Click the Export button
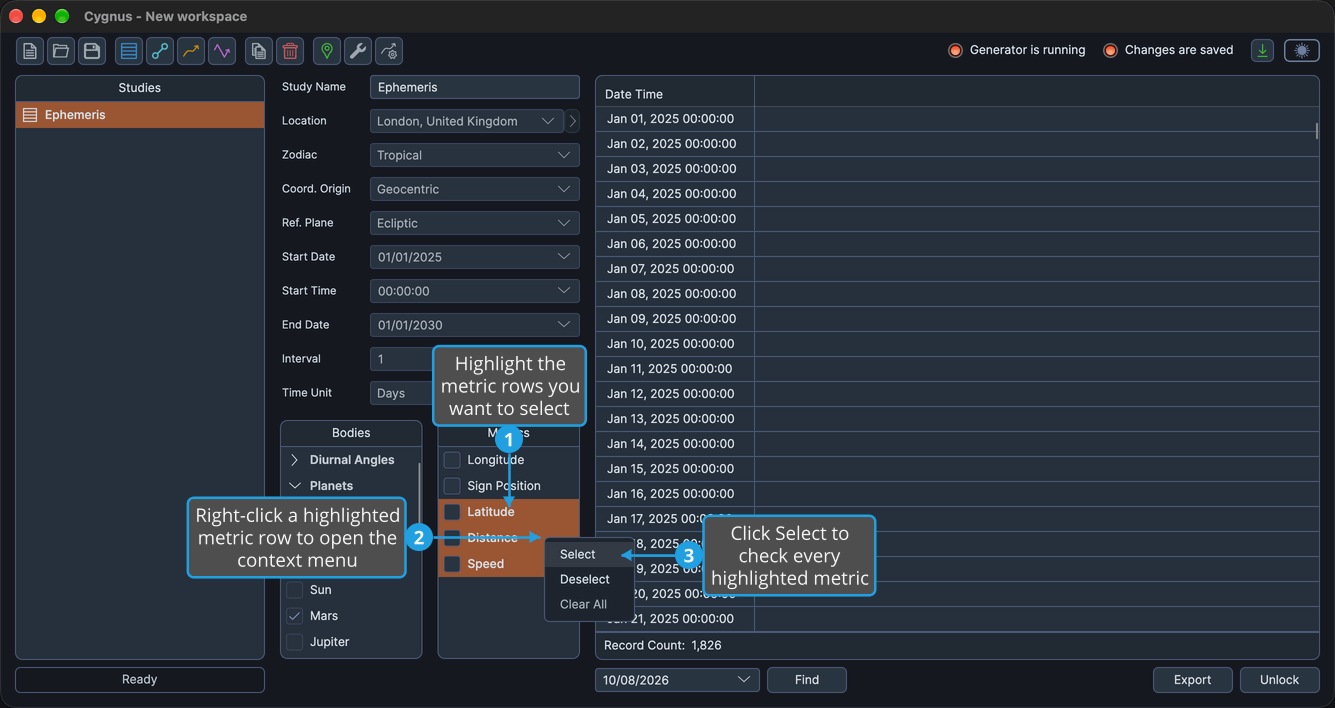This screenshot has width=1335, height=708. point(1192,680)
